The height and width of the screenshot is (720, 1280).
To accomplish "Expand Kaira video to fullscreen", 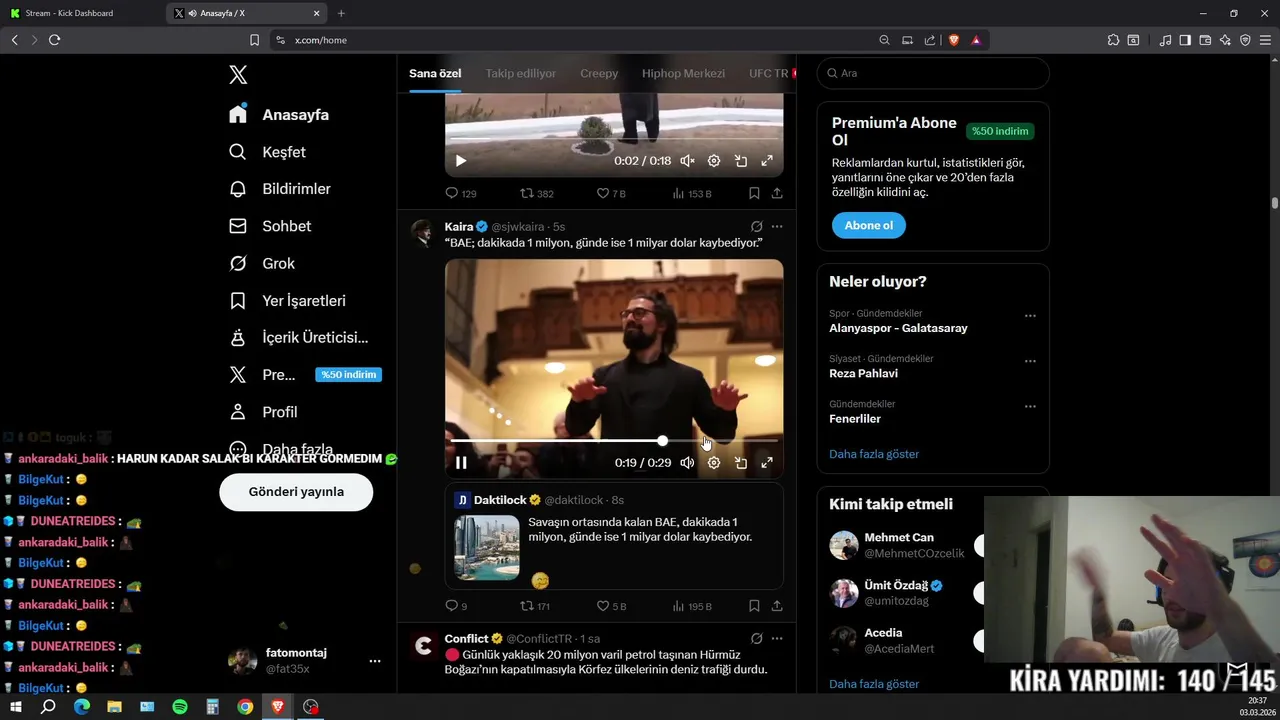I will pyautogui.click(x=767, y=462).
